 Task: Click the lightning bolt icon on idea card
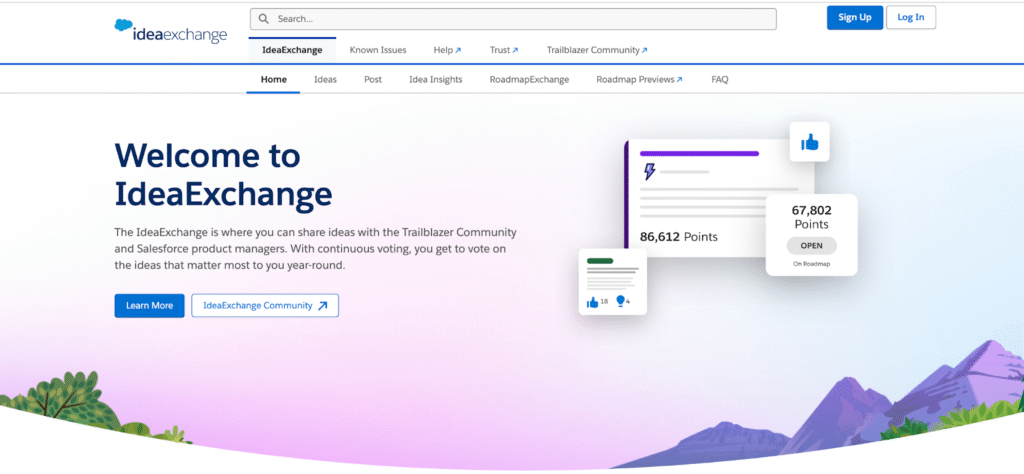[649, 172]
